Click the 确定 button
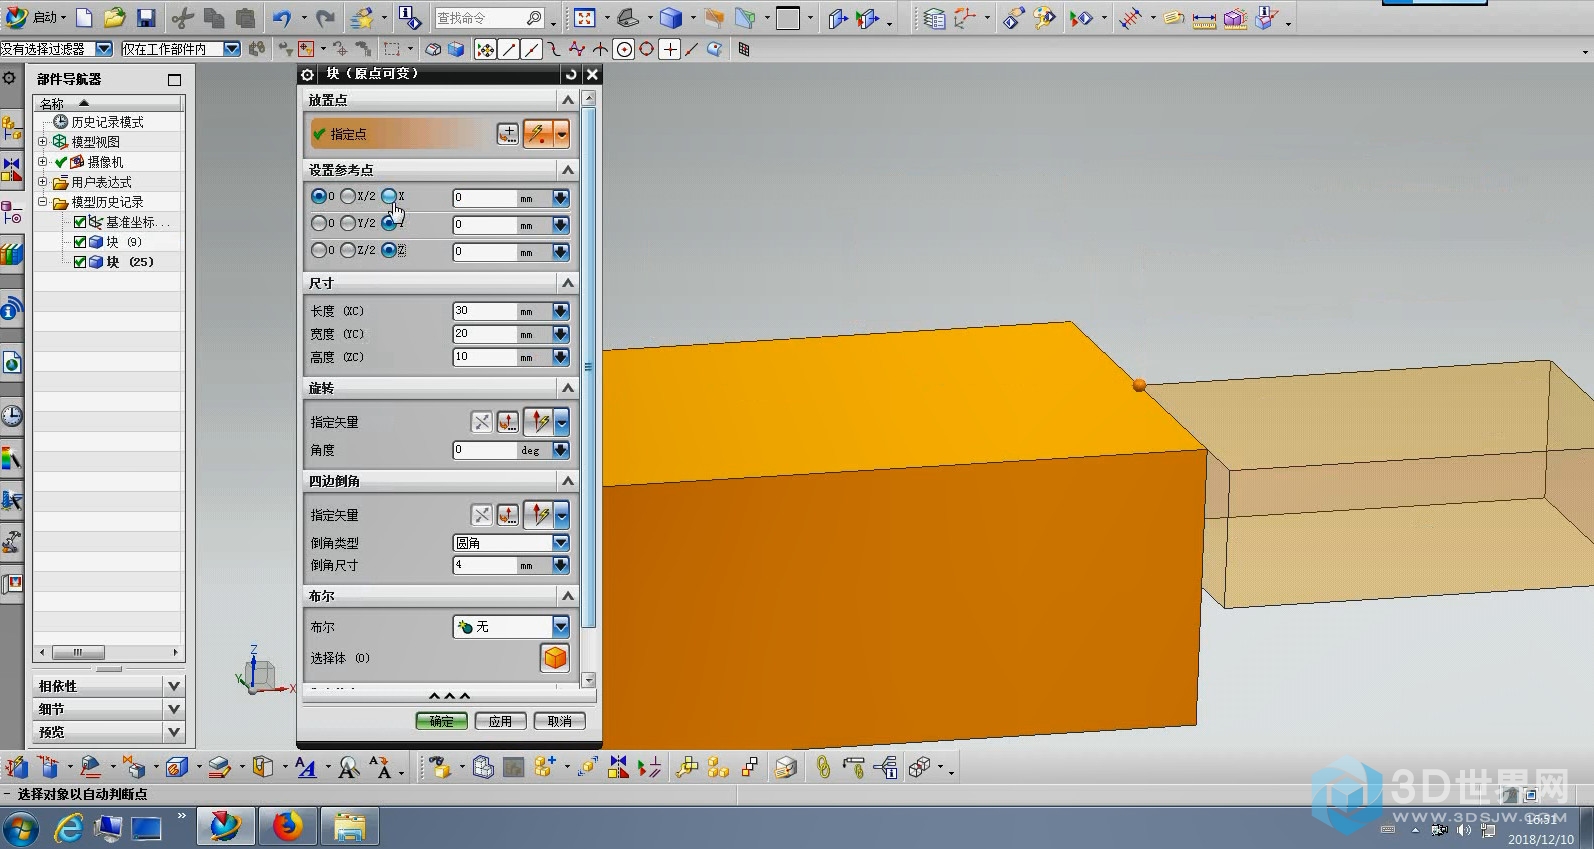 point(441,721)
